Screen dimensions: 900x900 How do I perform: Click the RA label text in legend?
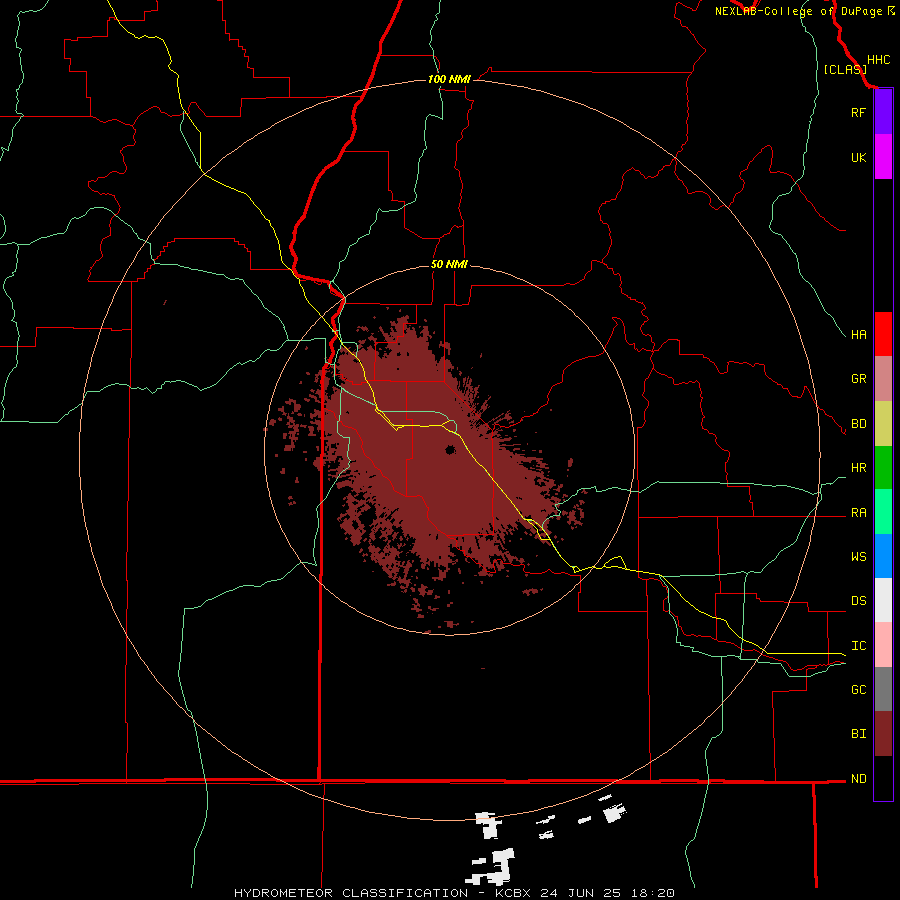click(x=859, y=512)
